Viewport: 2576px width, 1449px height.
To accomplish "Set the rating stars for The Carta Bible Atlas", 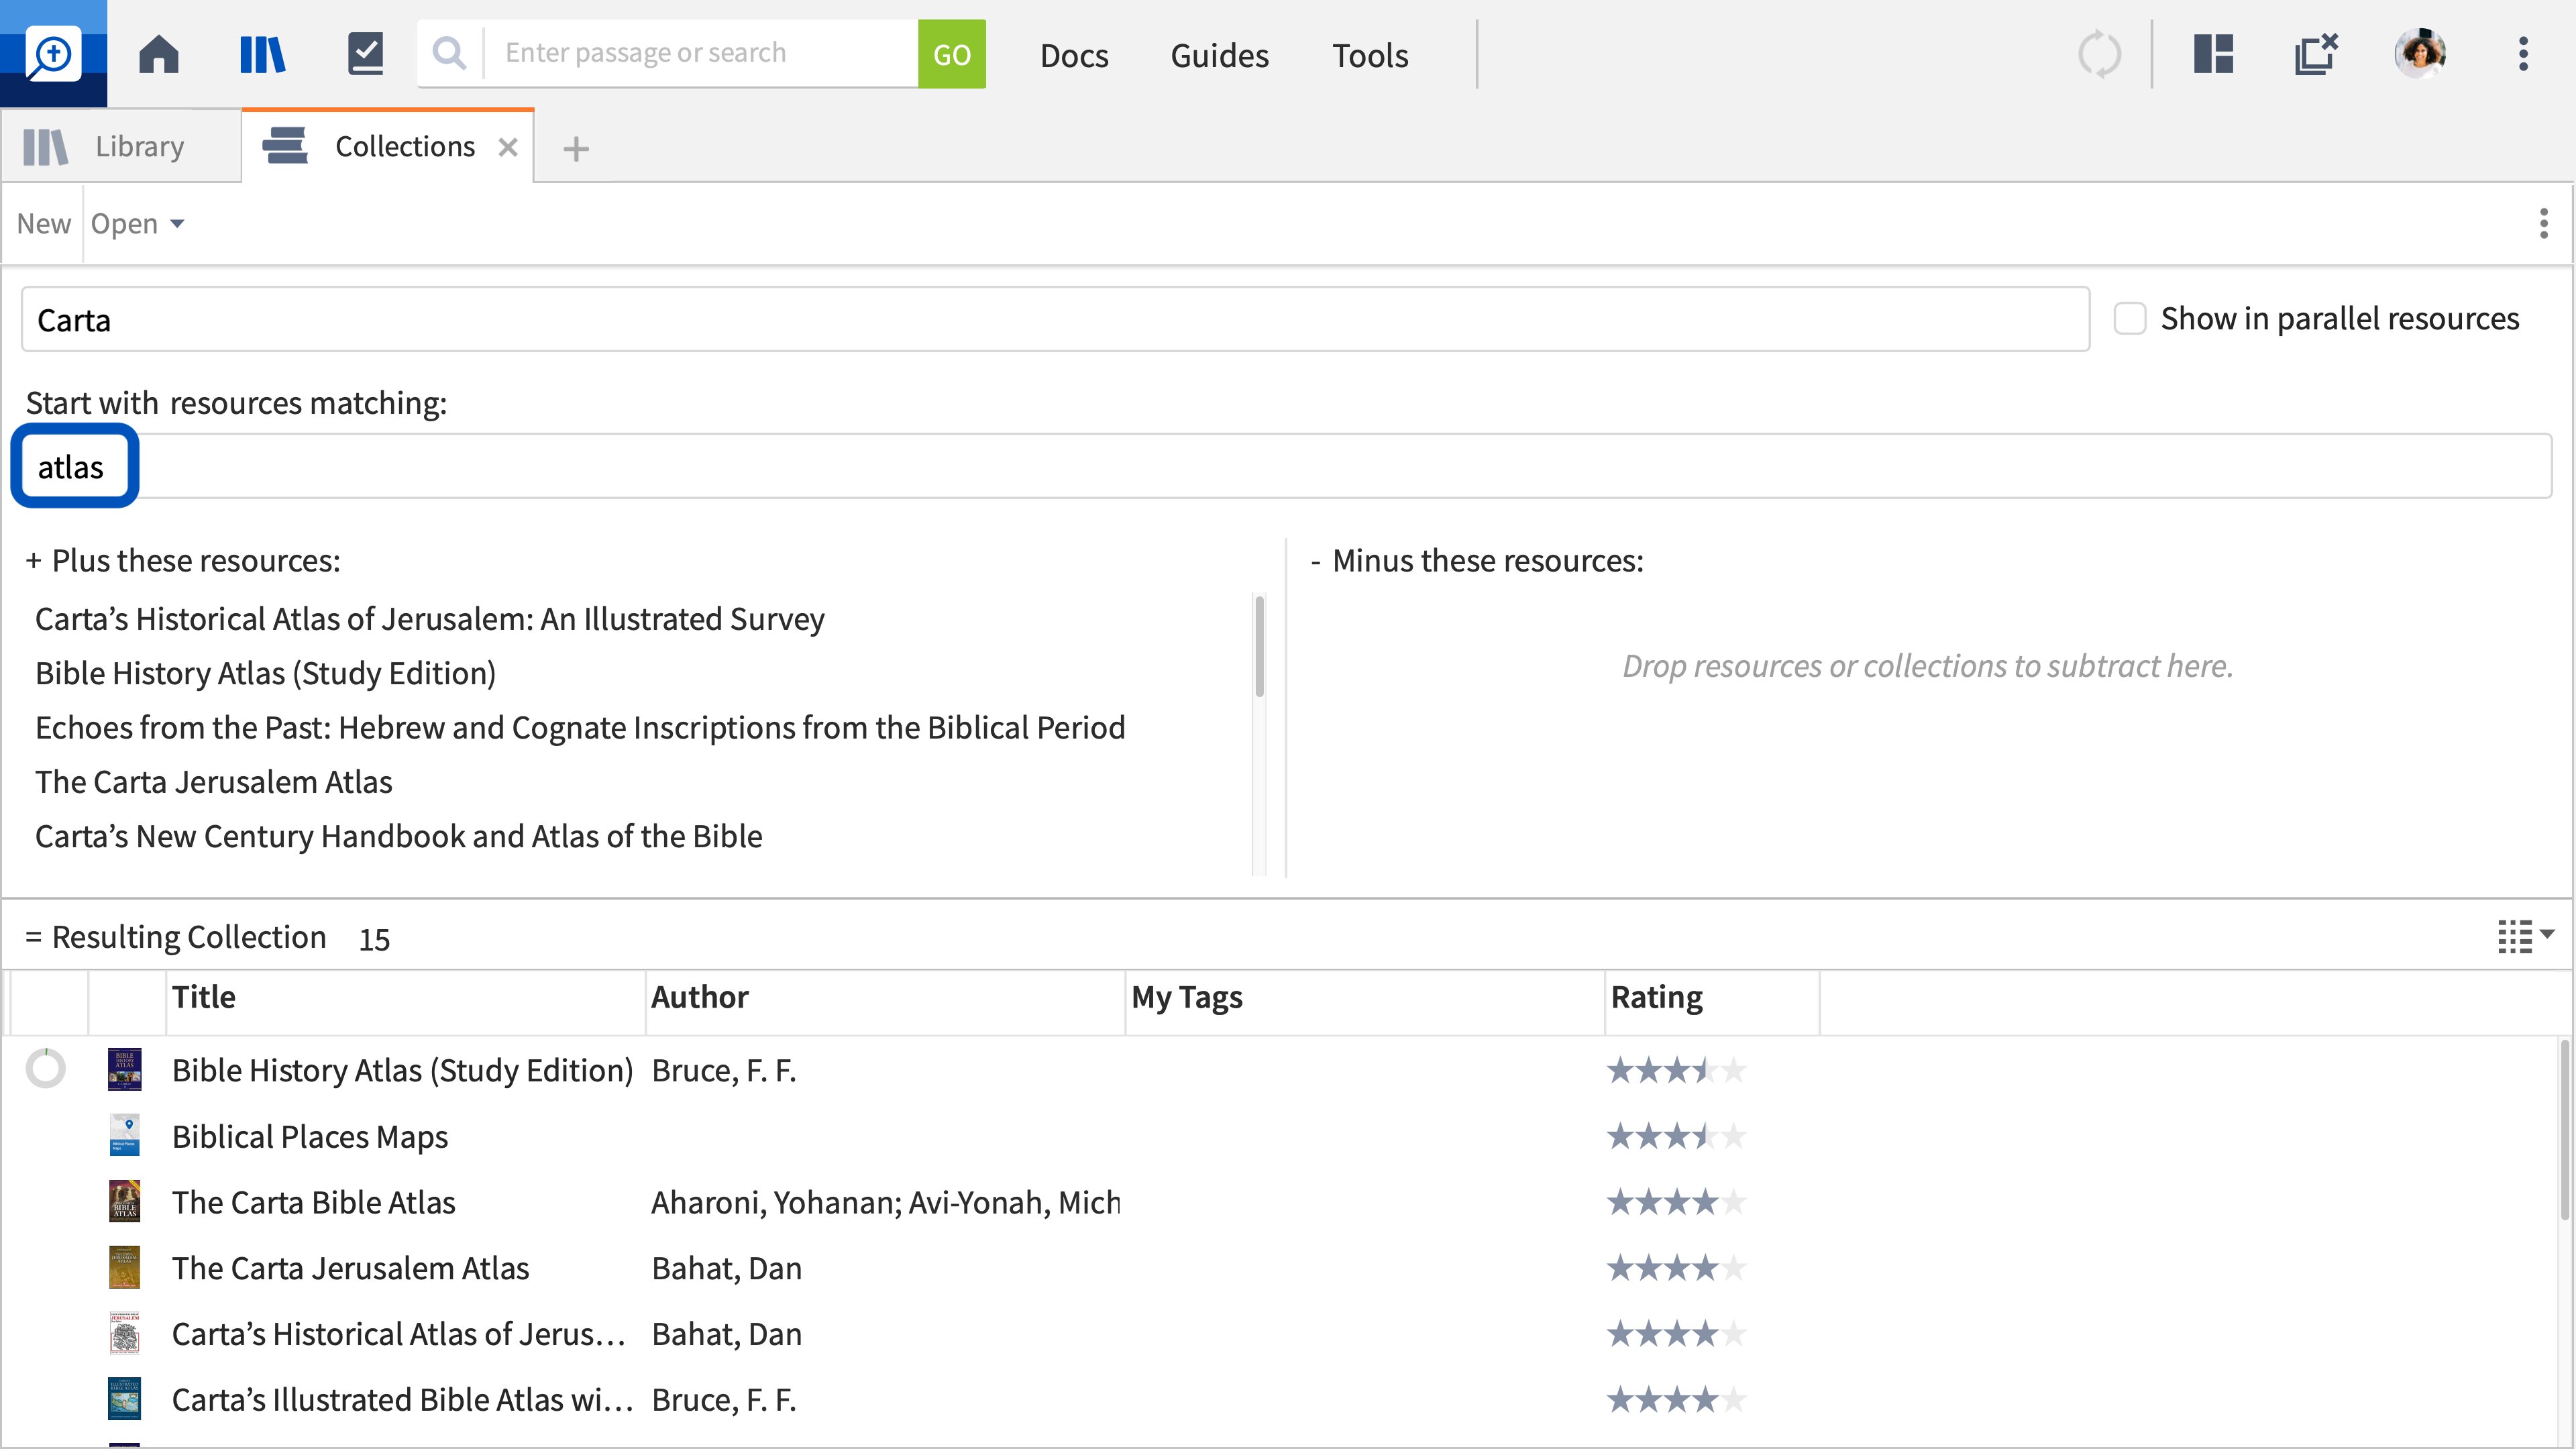I will point(1677,1202).
